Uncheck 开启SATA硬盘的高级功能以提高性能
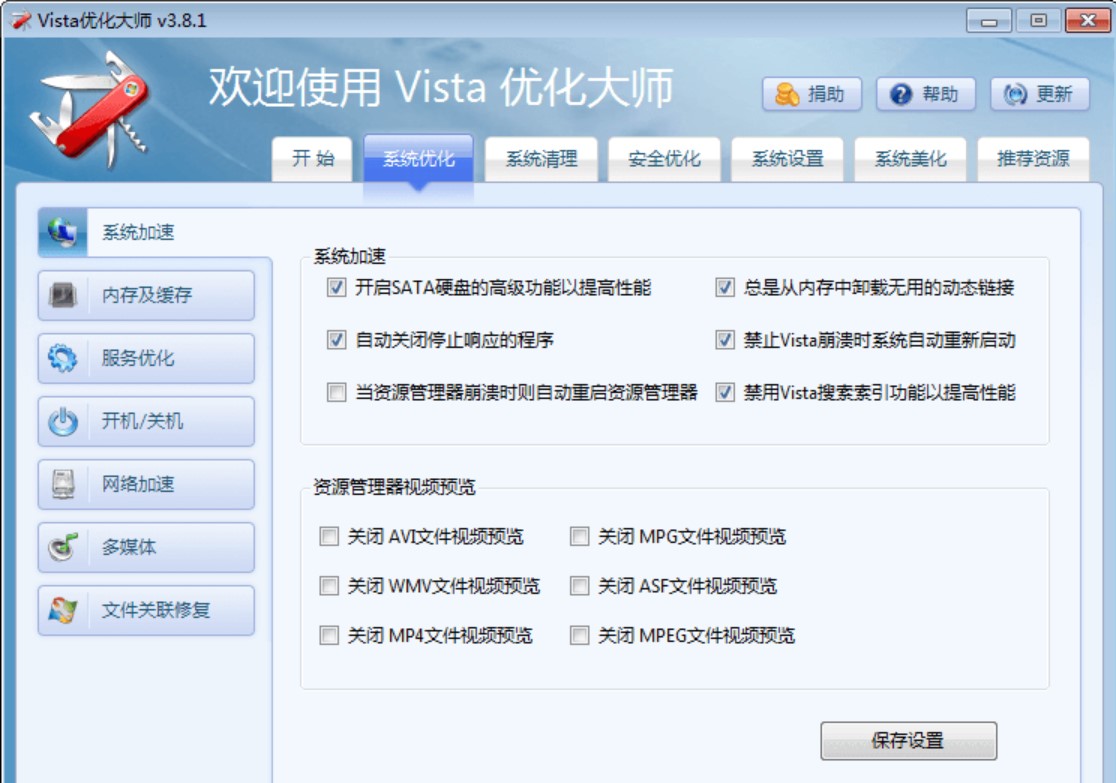Viewport: 1116px width, 783px height. tap(336, 288)
